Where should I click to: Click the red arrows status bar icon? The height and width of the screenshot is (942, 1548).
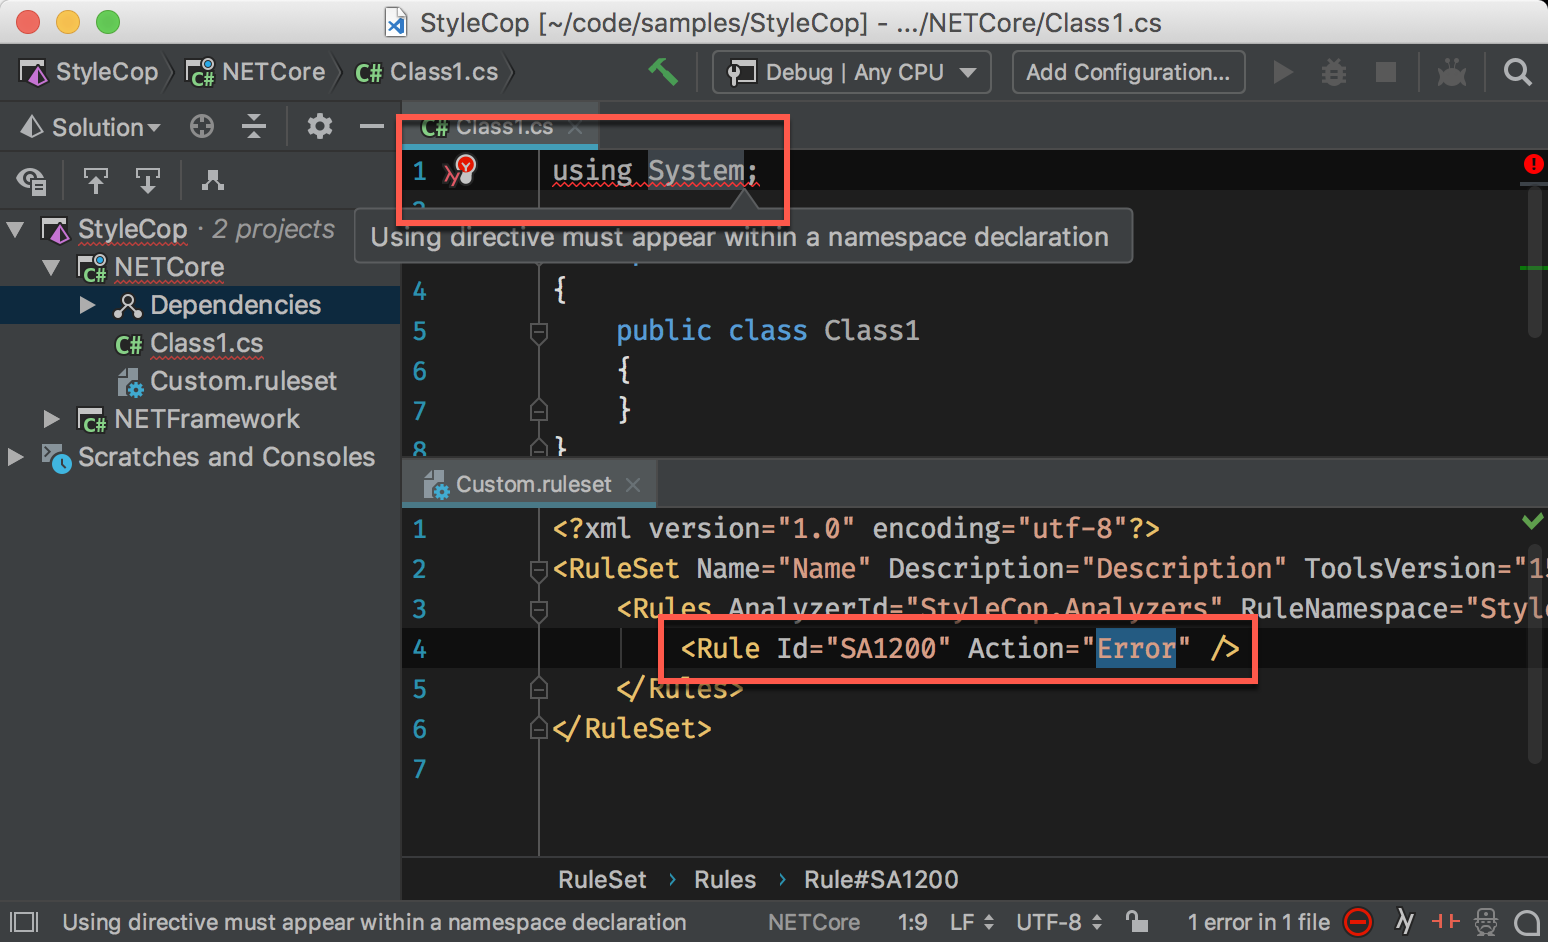click(x=1445, y=921)
